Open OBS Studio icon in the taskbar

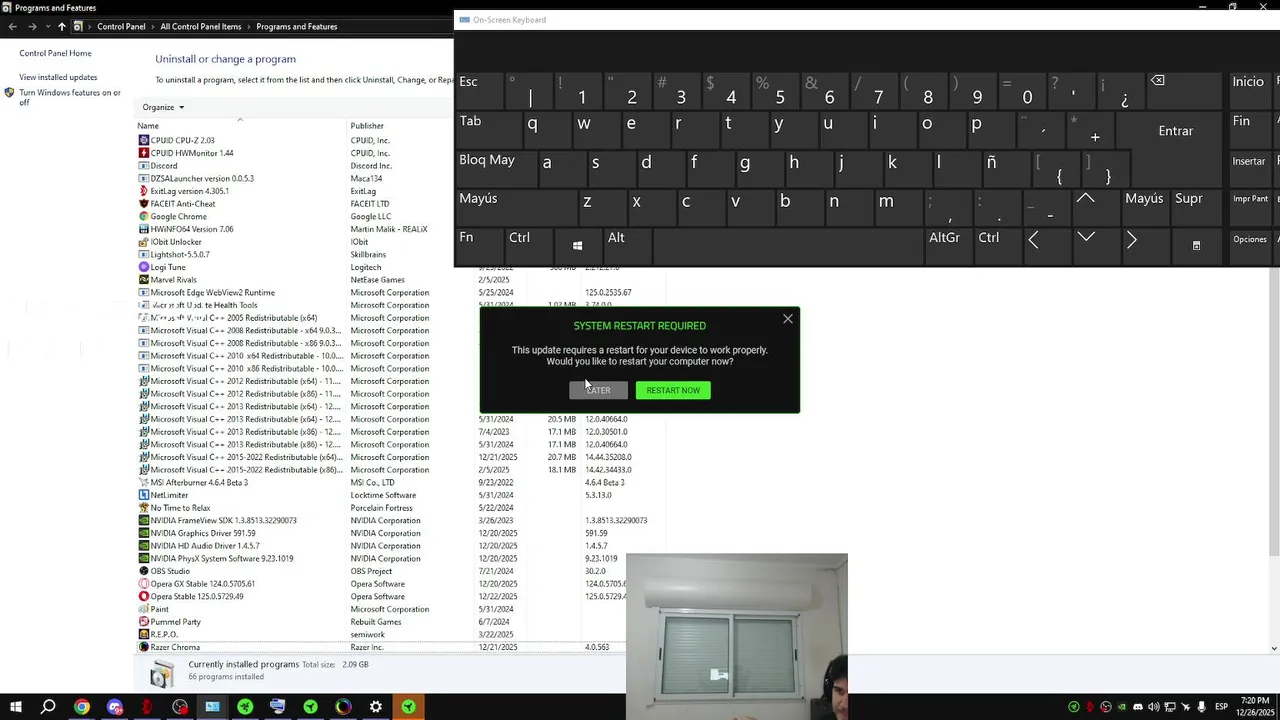(180, 707)
